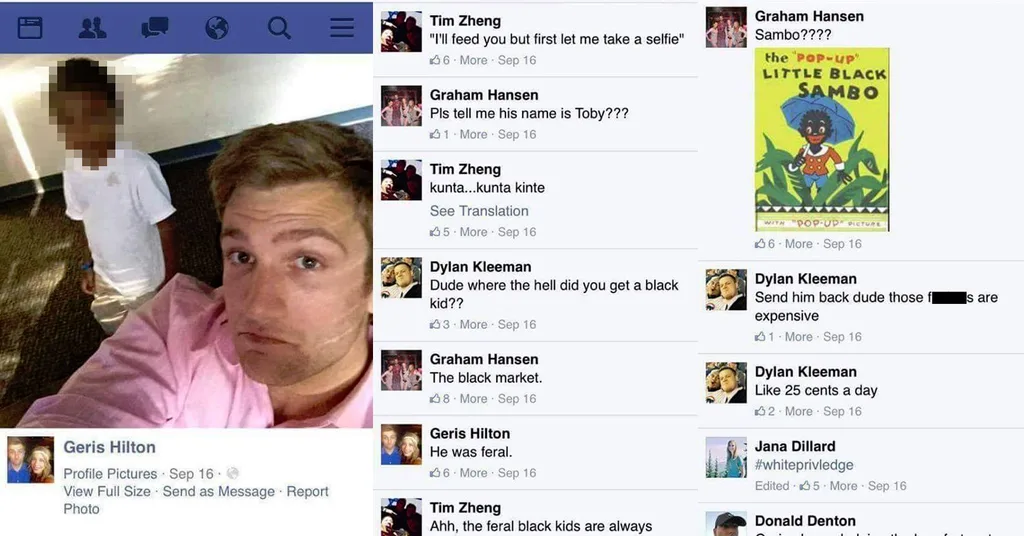This screenshot has width=1024, height=536.
Task: Open the book cover image attachment
Action: coord(822,140)
